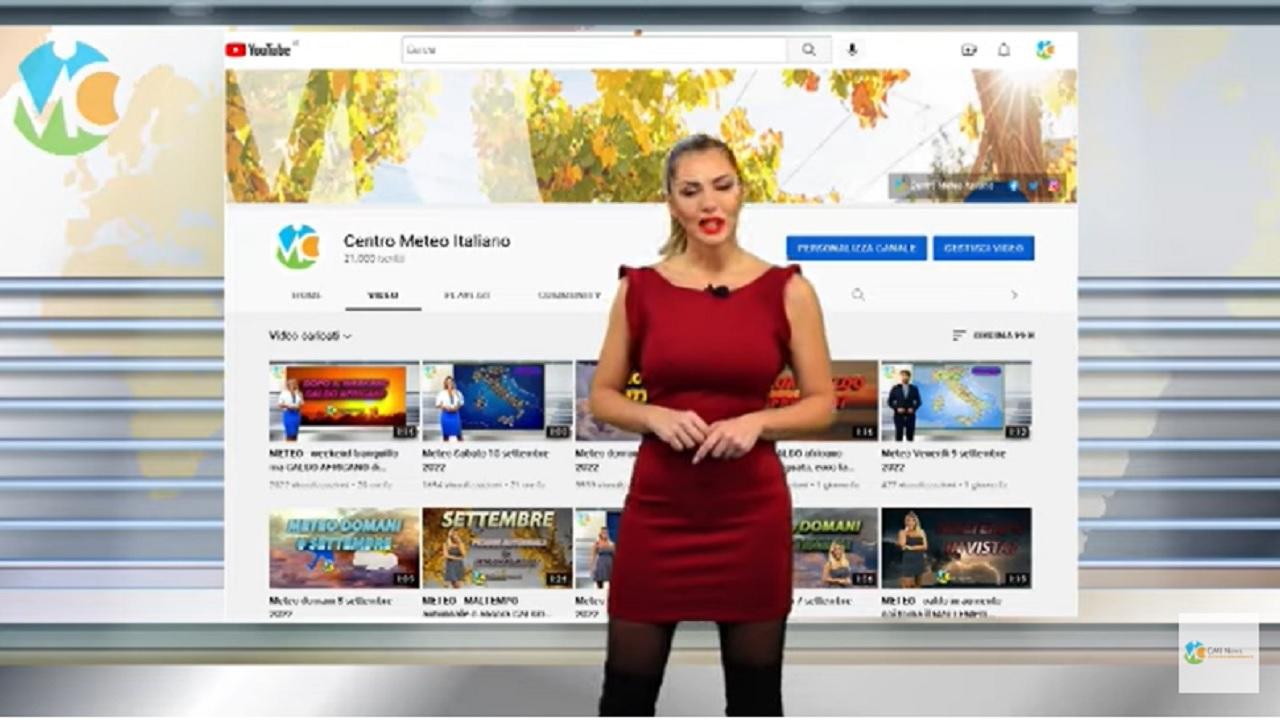The height and width of the screenshot is (720, 1280).
Task: Click the magnifier search button beside the search field
Action: pyautogui.click(x=809, y=50)
